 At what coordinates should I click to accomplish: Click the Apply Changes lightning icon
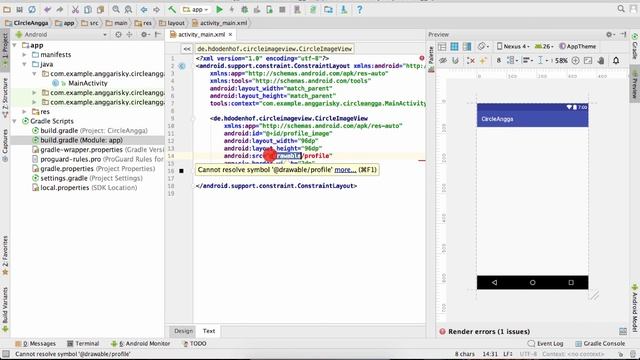point(232,9)
